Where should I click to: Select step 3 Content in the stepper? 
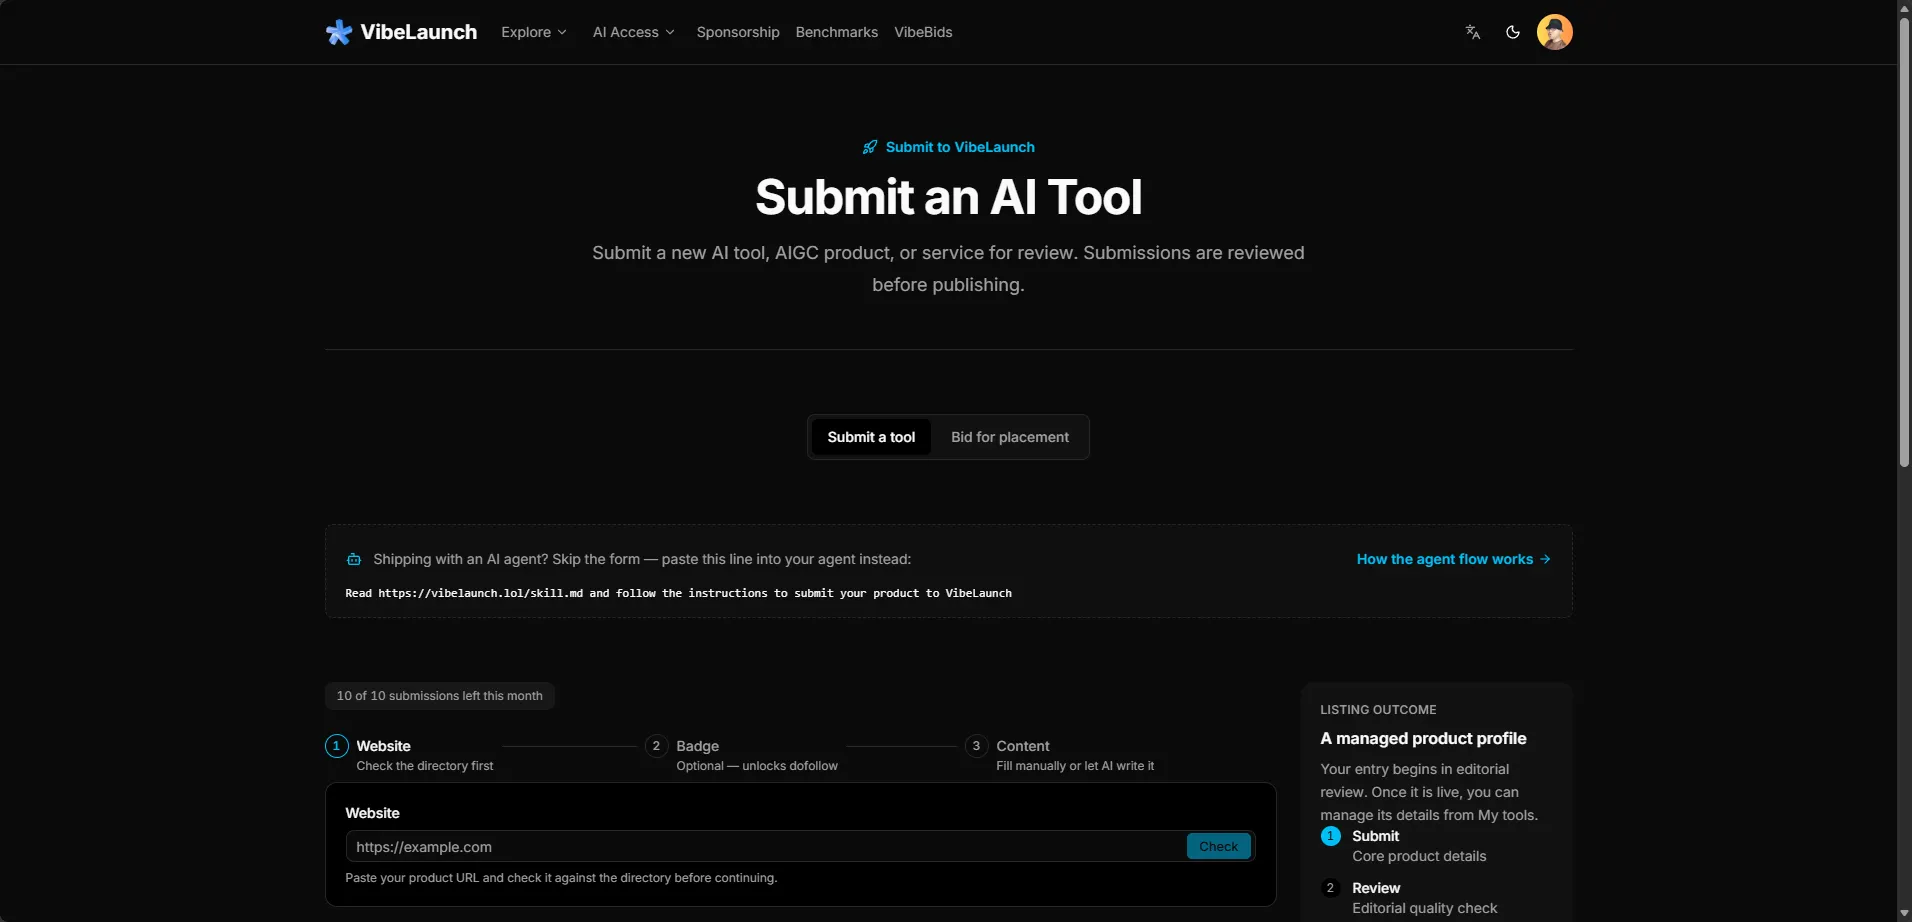1059,754
